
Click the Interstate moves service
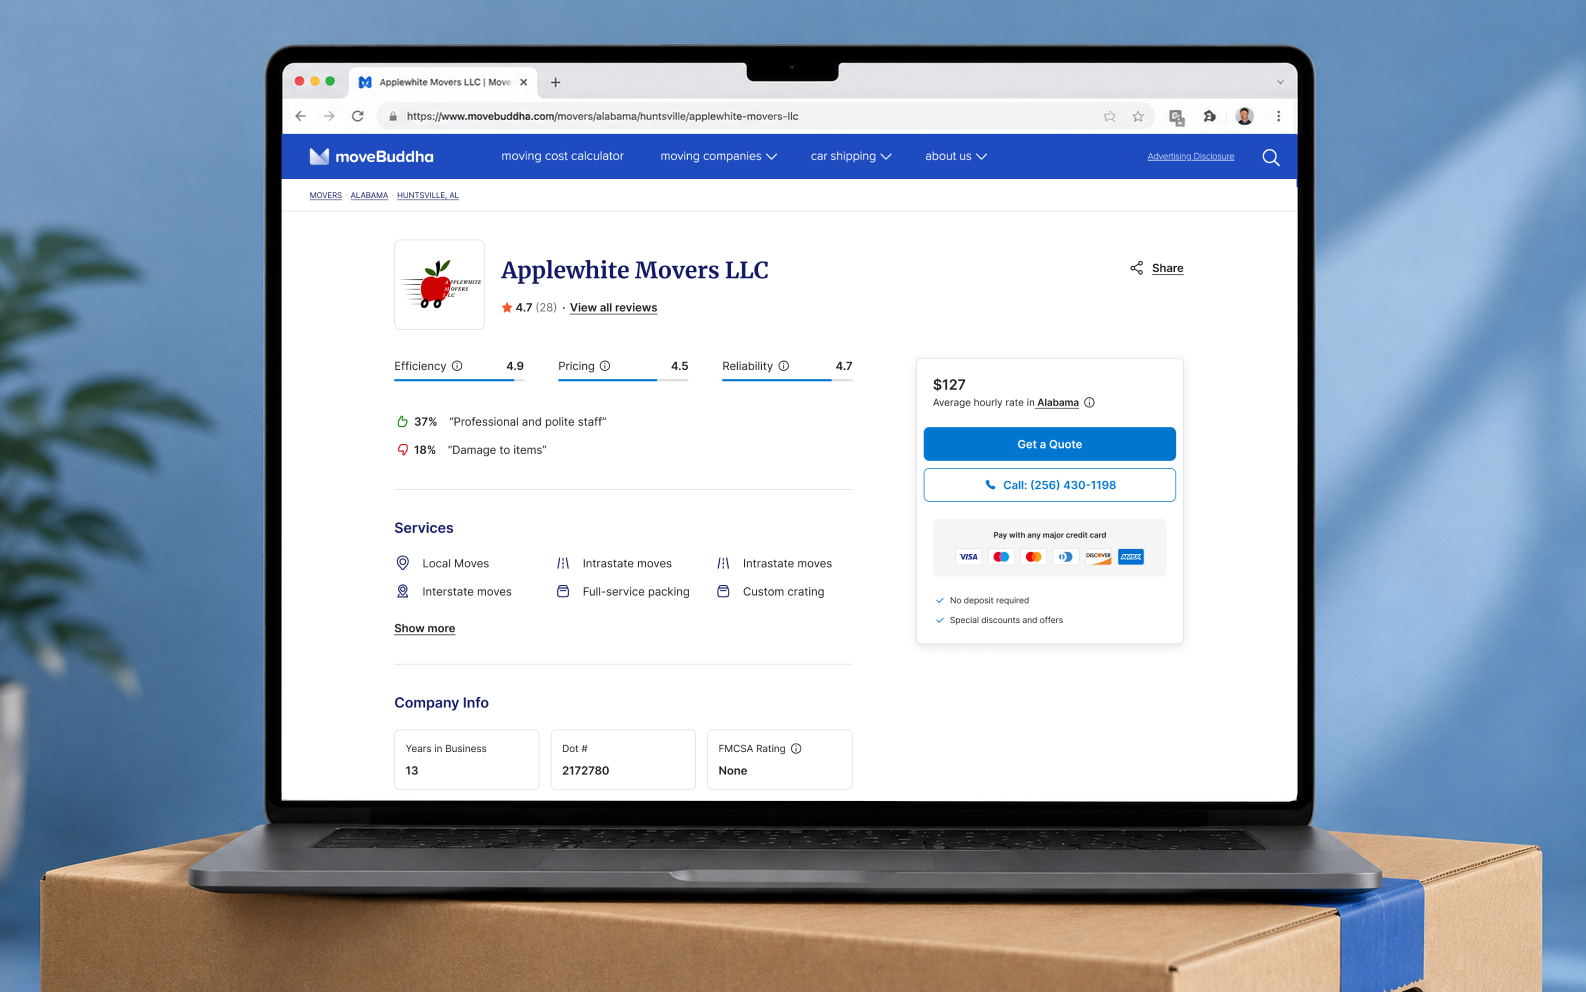[454, 592]
